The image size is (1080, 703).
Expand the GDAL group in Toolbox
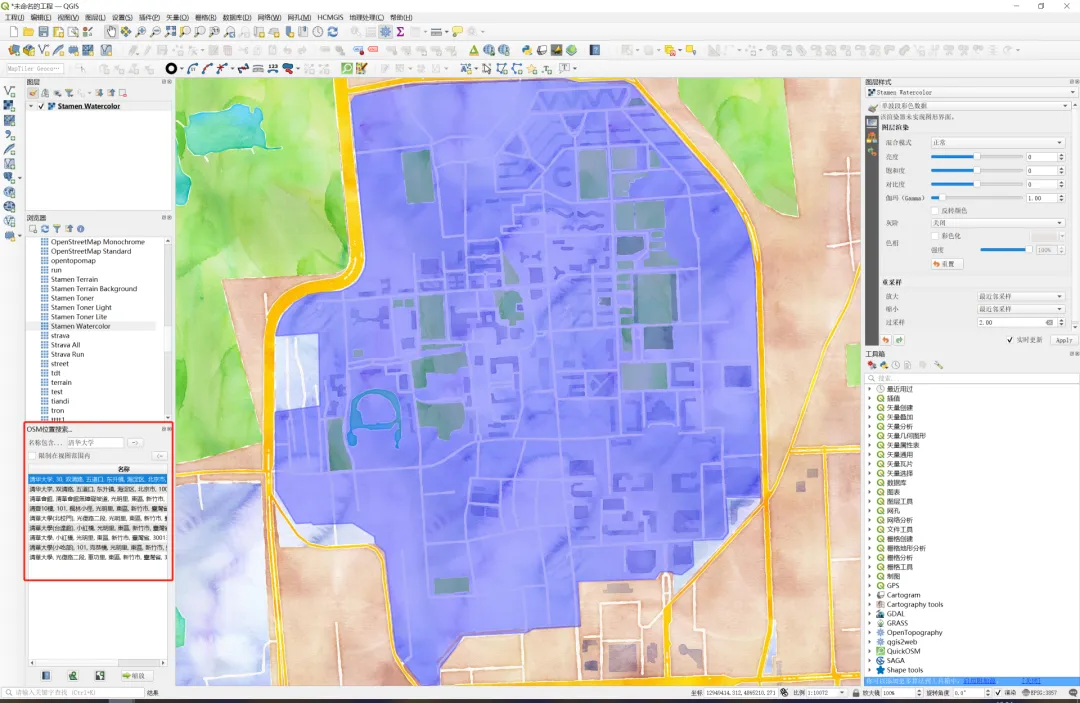point(869,613)
